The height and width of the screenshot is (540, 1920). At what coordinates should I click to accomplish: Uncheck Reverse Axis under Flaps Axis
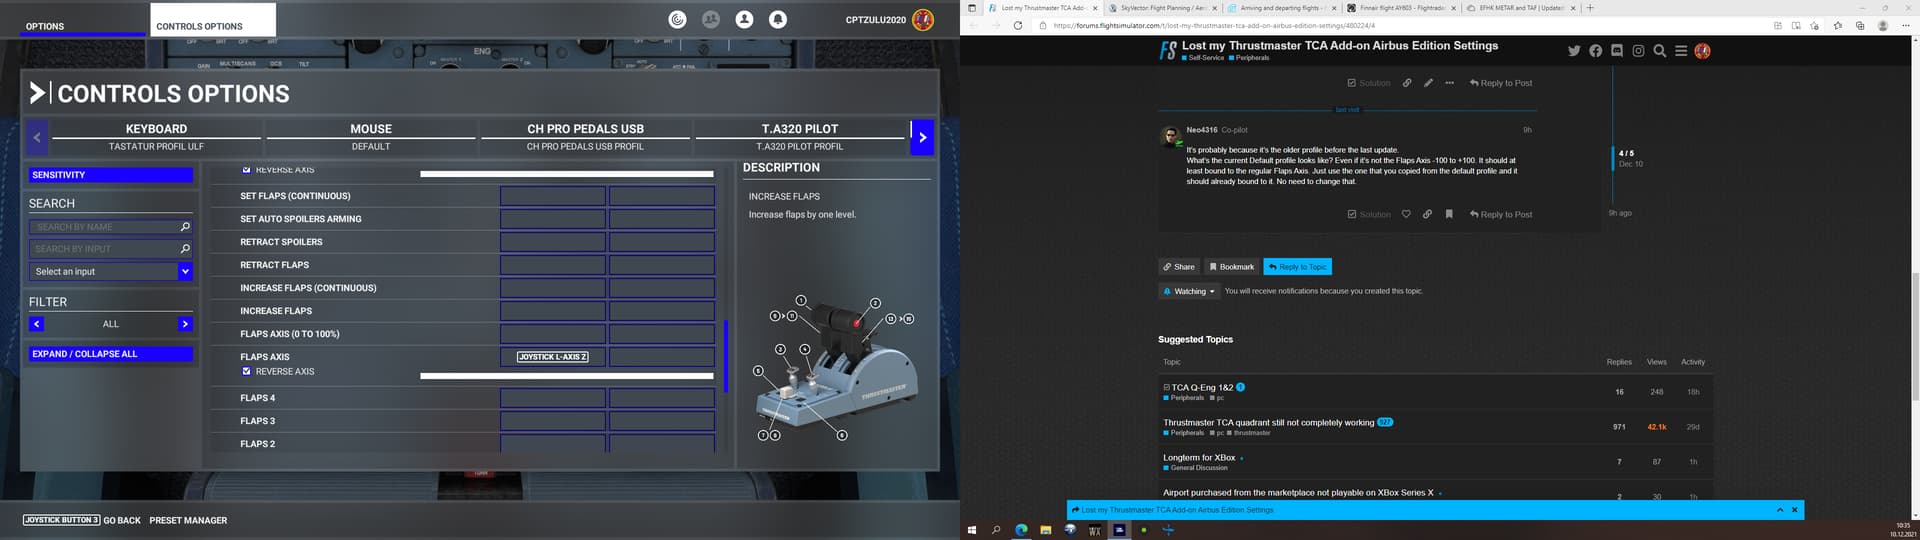tap(246, 371)
